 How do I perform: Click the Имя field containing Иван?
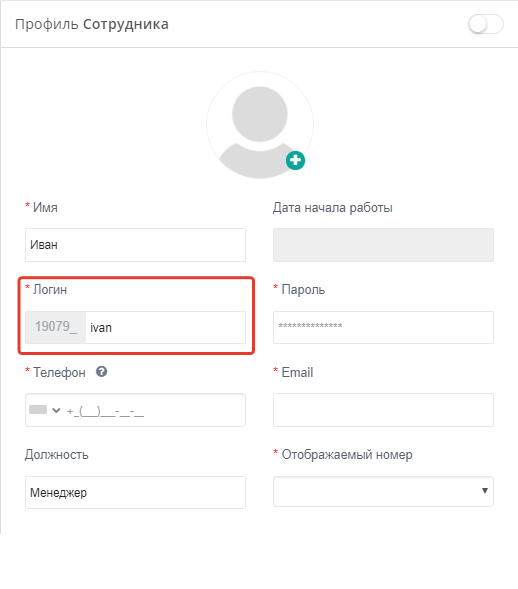point(135,245)
